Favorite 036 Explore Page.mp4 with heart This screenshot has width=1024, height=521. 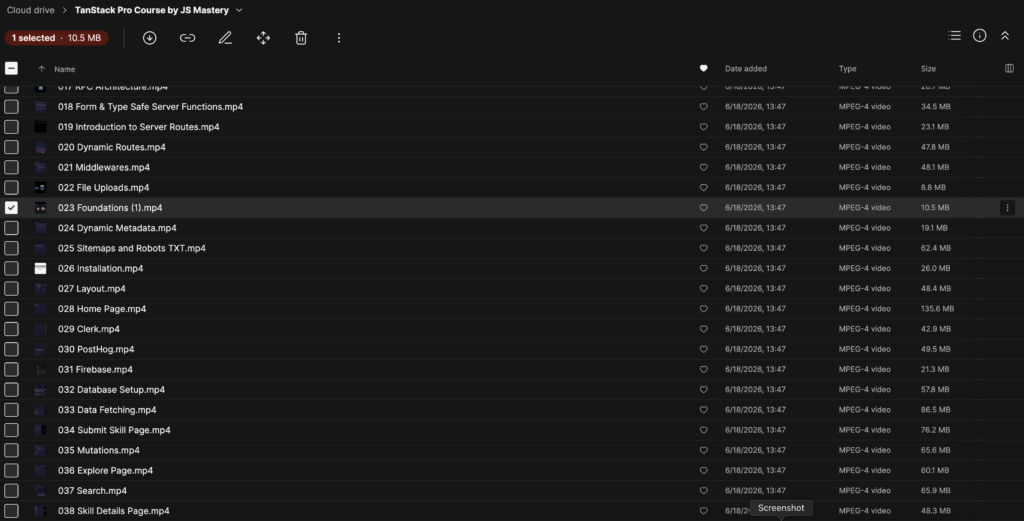703,471
